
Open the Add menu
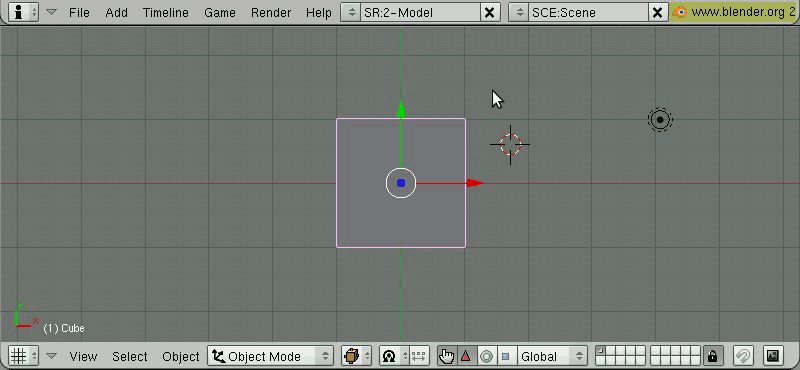(116, 12)
